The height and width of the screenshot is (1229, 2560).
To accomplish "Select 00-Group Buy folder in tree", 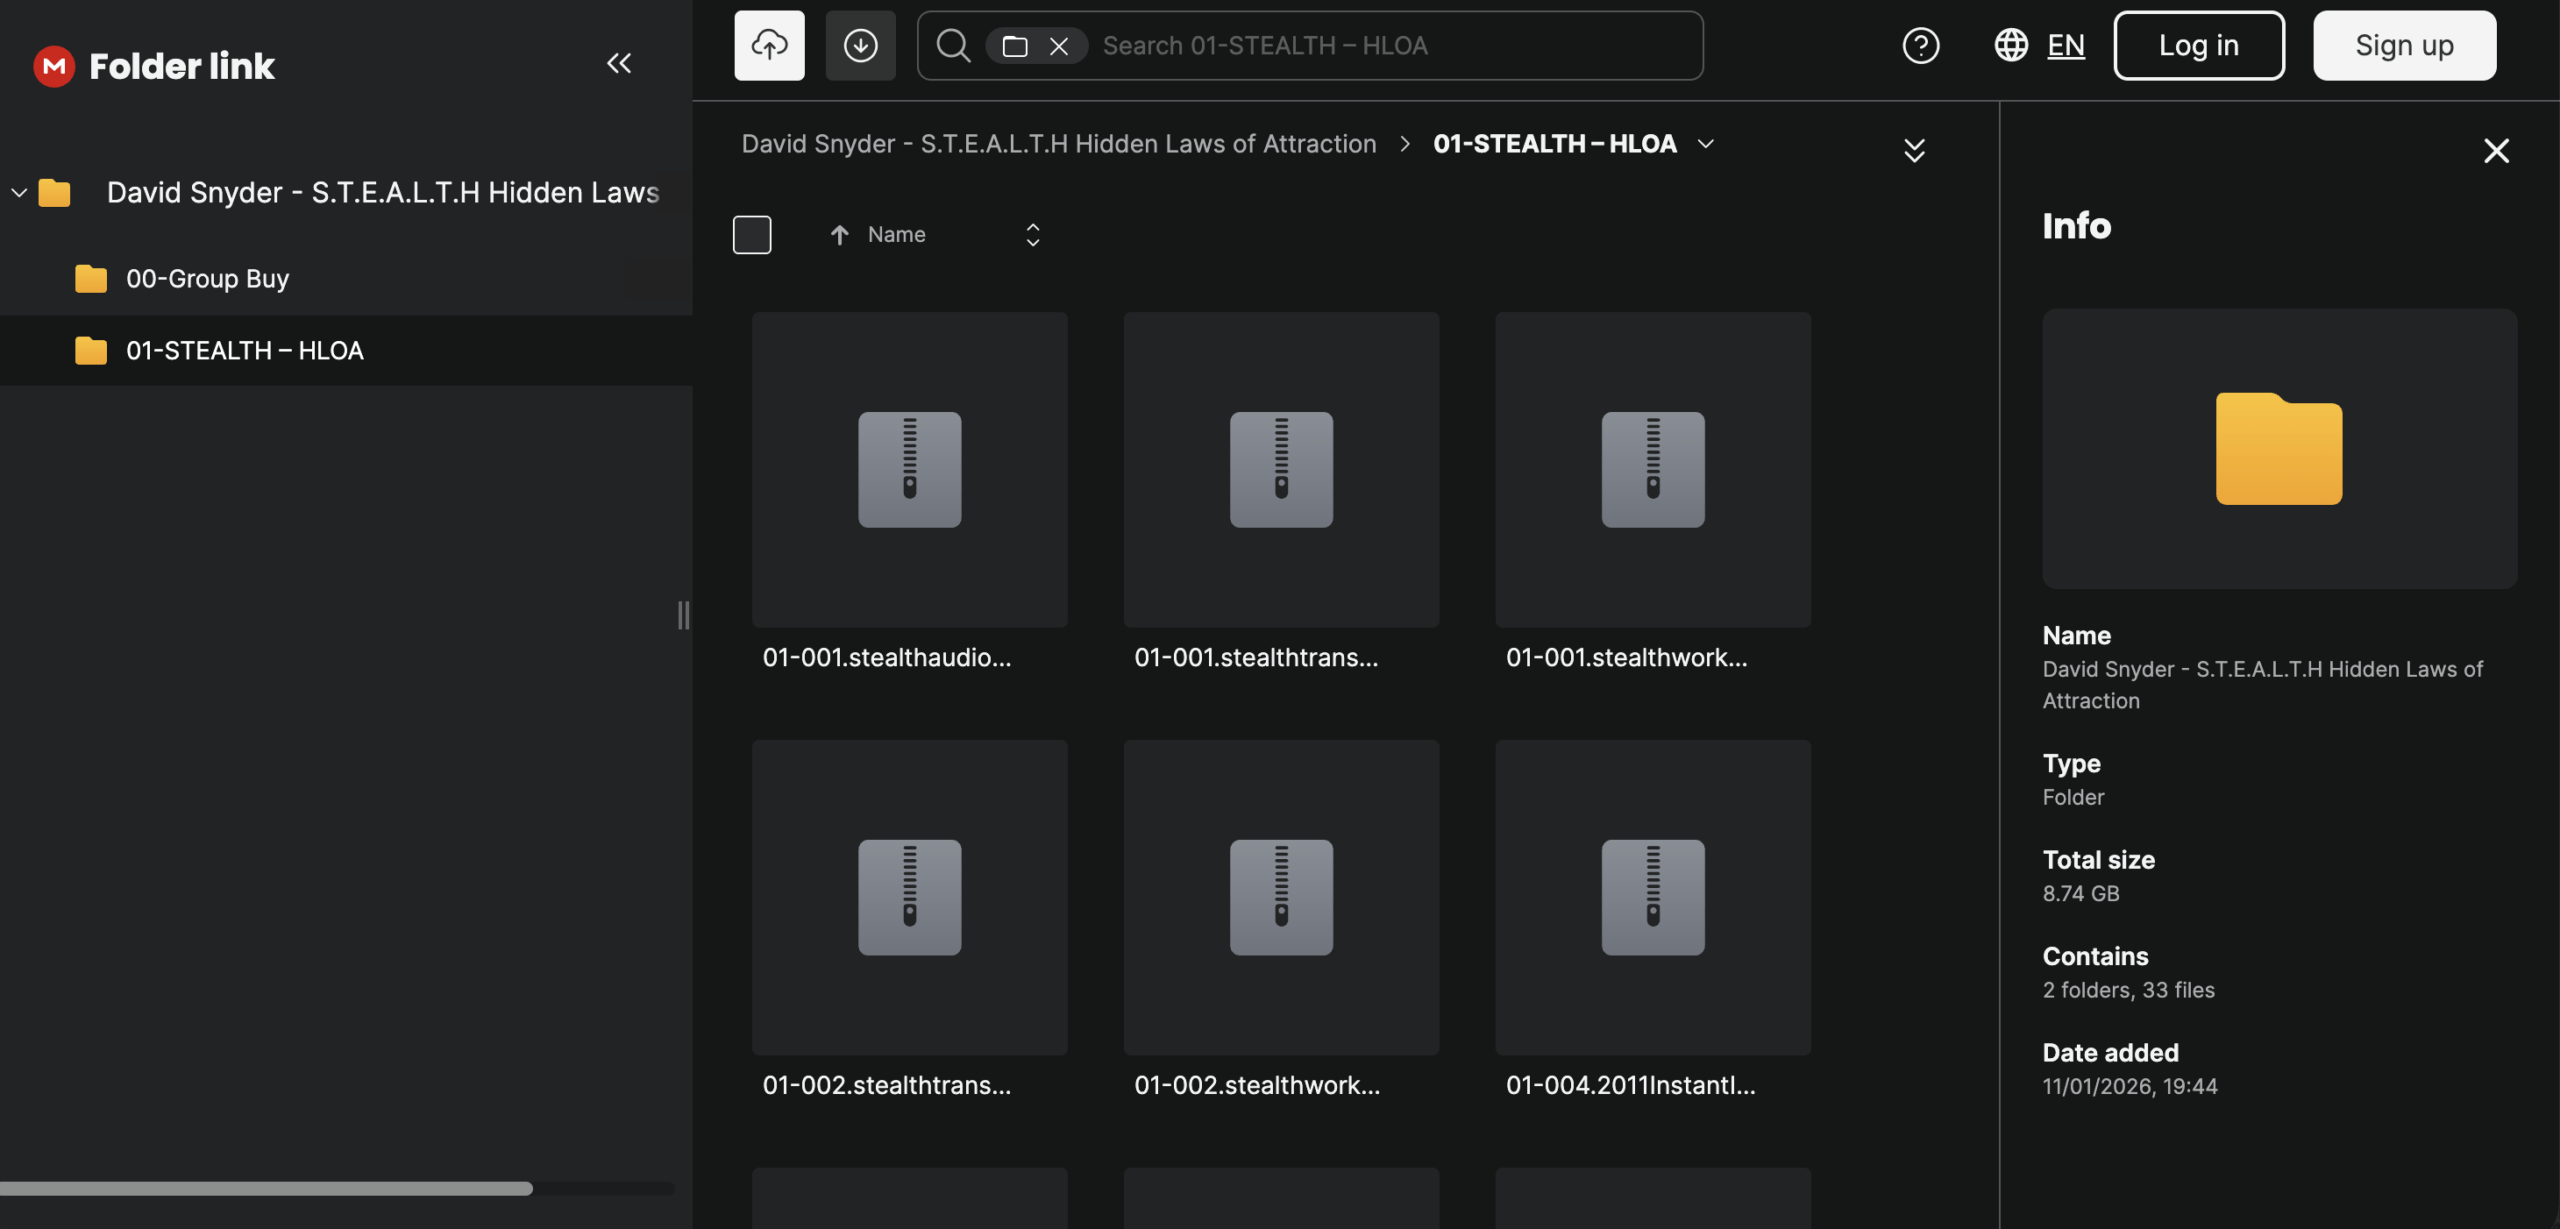I will pos(207,278).
